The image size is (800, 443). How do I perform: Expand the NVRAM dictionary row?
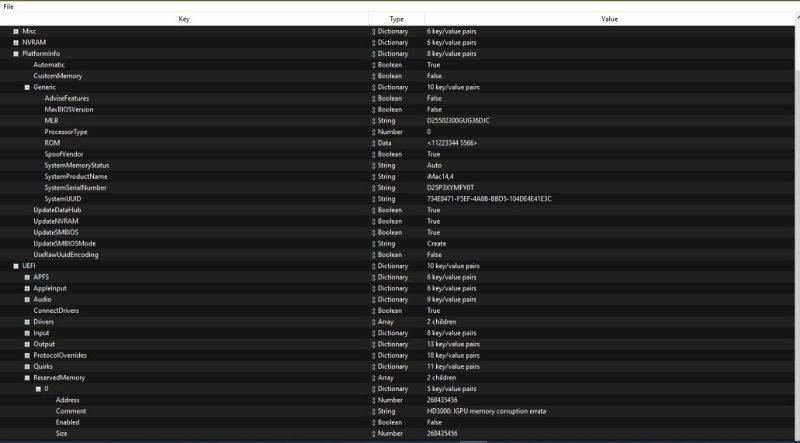click(x=16, y=42)
